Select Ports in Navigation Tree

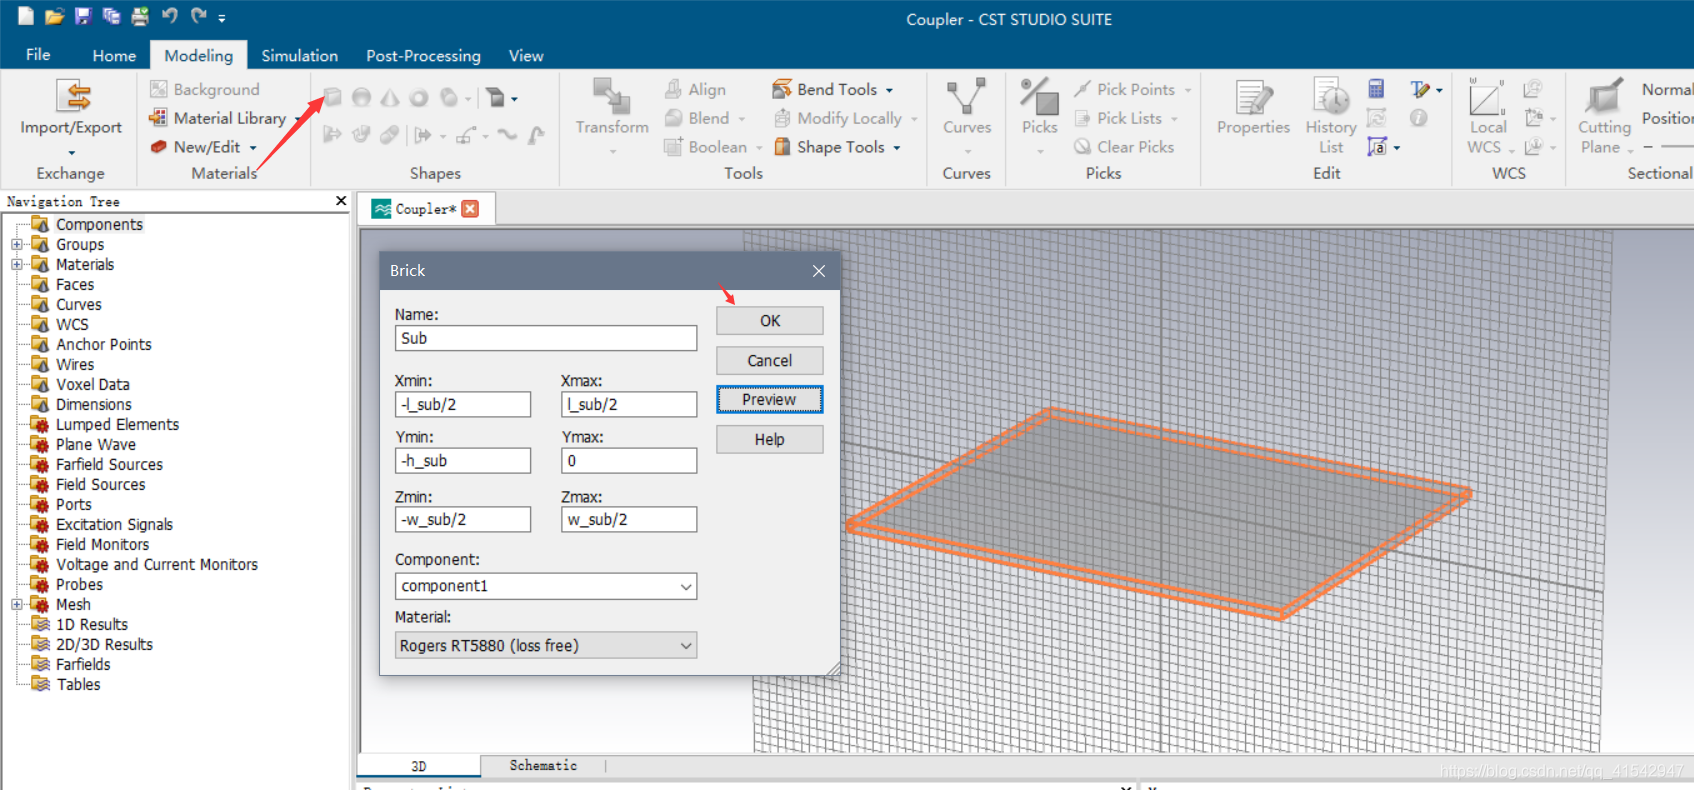tap(73, 505)
